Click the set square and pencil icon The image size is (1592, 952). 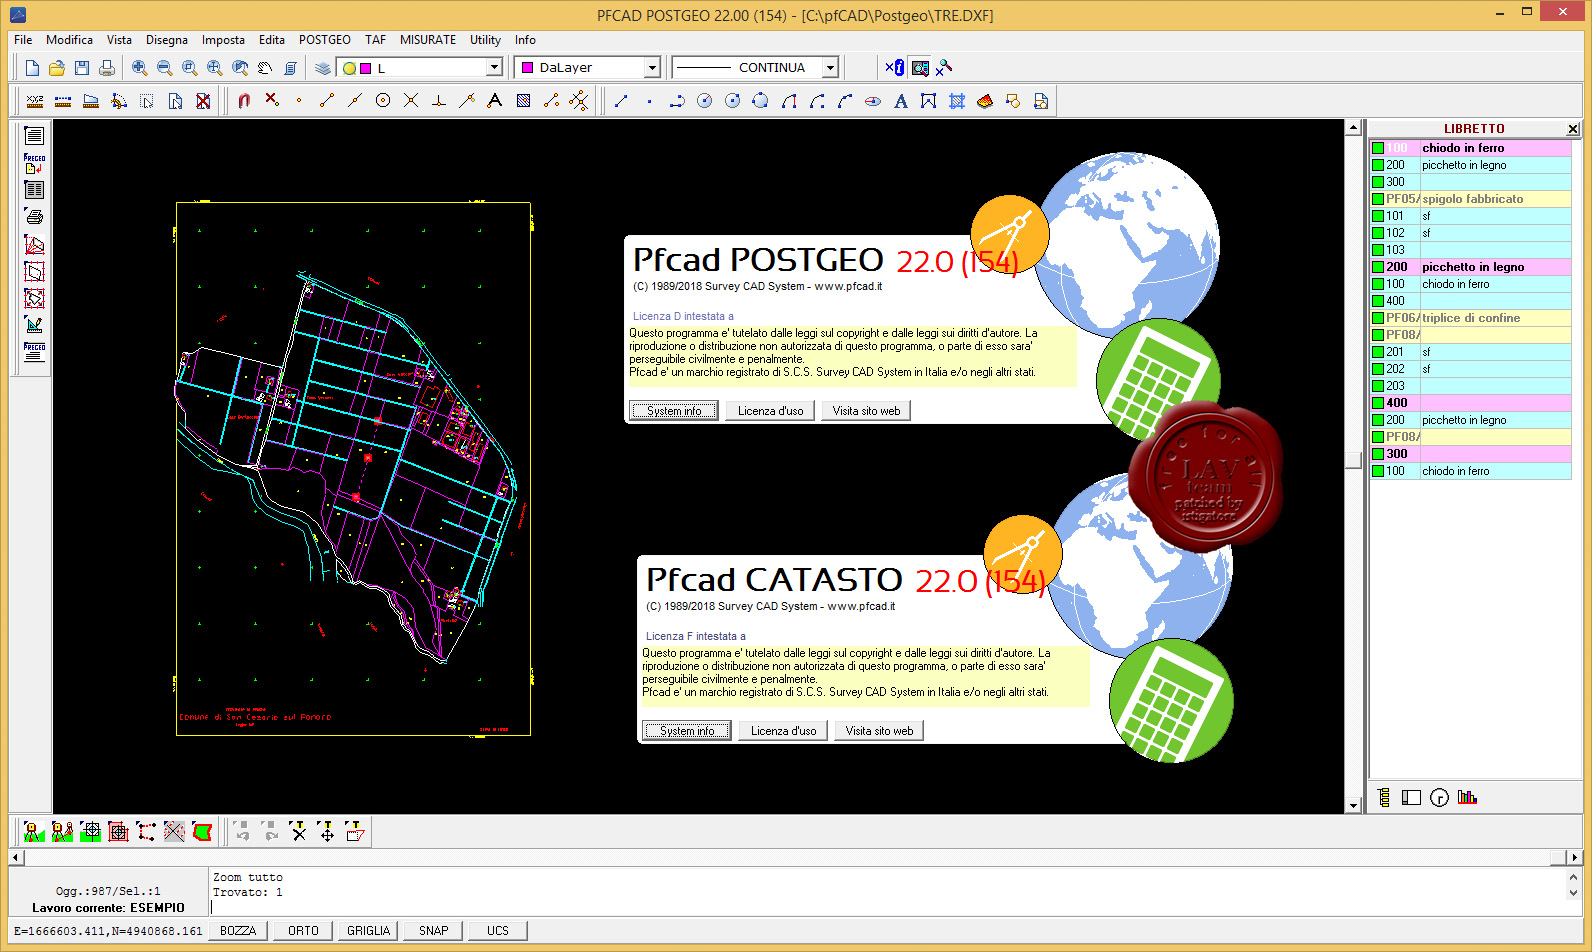coord(34,325)
